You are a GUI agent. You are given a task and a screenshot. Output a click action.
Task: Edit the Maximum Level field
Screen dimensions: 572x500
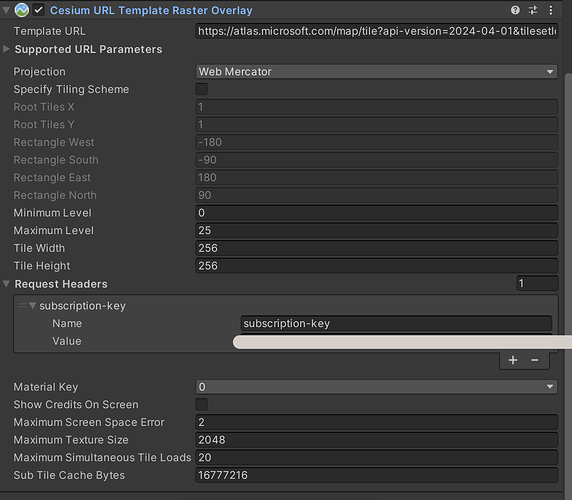(x=376, y=230)
